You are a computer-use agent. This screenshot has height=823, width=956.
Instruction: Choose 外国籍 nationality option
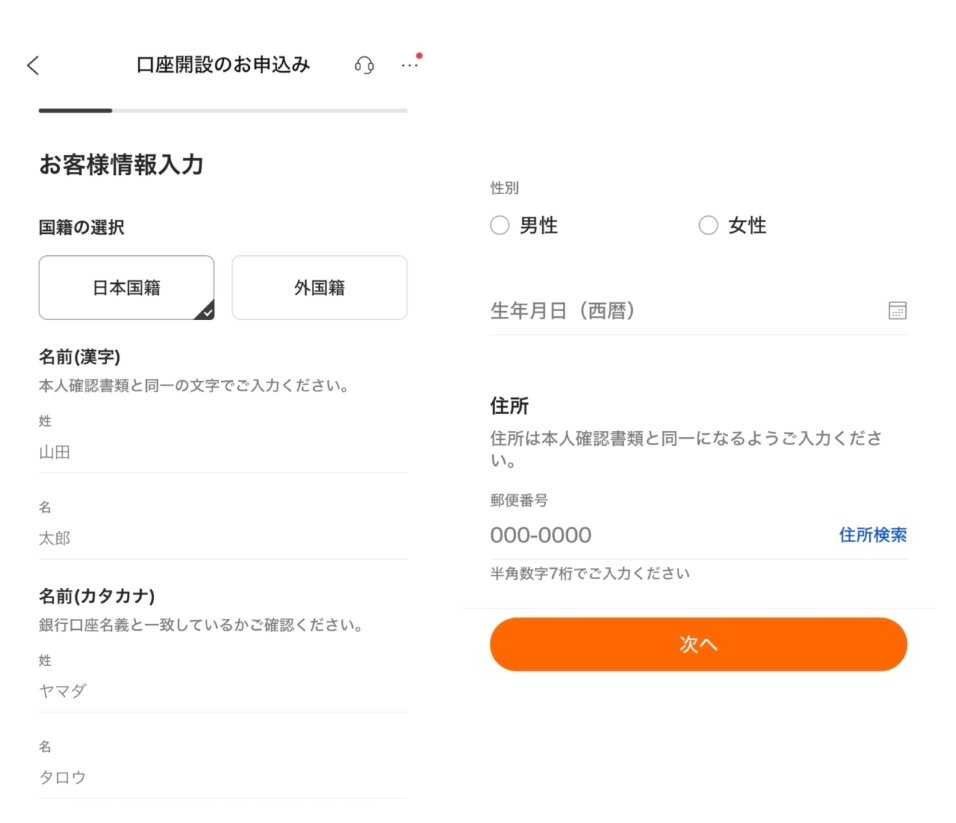[x=319, y=288]
